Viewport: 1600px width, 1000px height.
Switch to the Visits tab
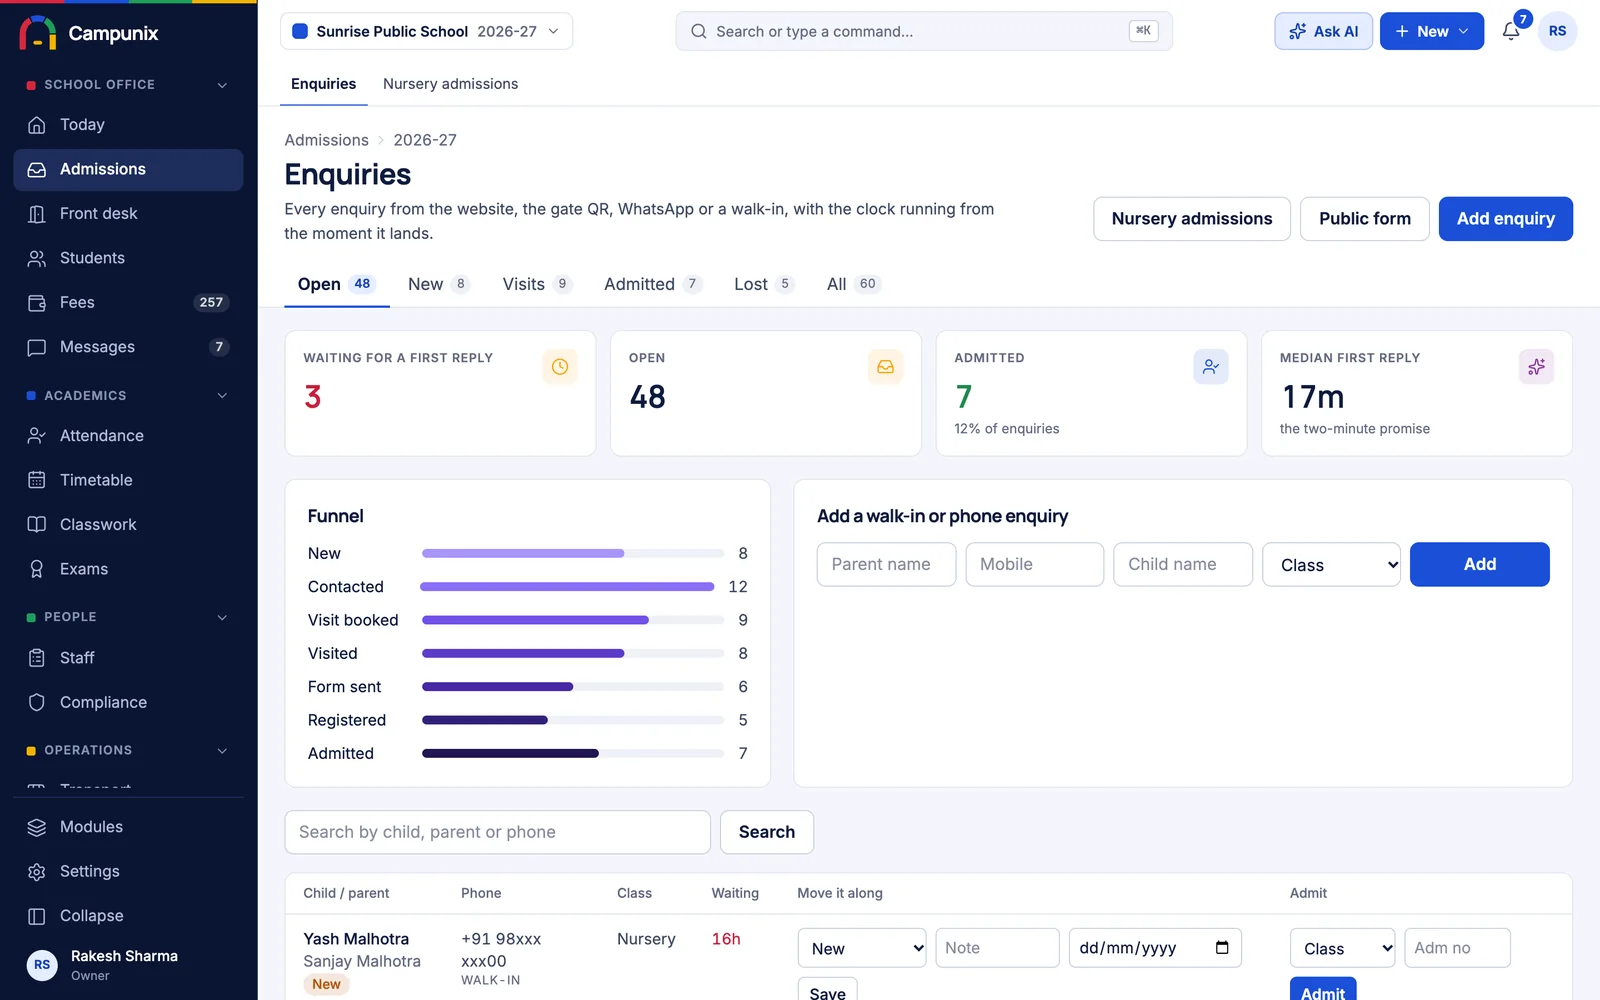point(536,284)
